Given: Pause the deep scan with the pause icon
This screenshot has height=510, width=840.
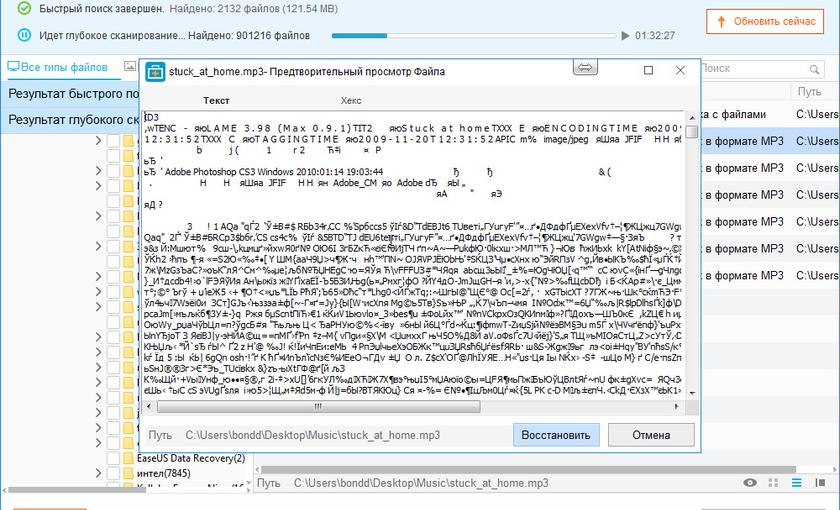Looking at the screenshot, I should 24,35.
